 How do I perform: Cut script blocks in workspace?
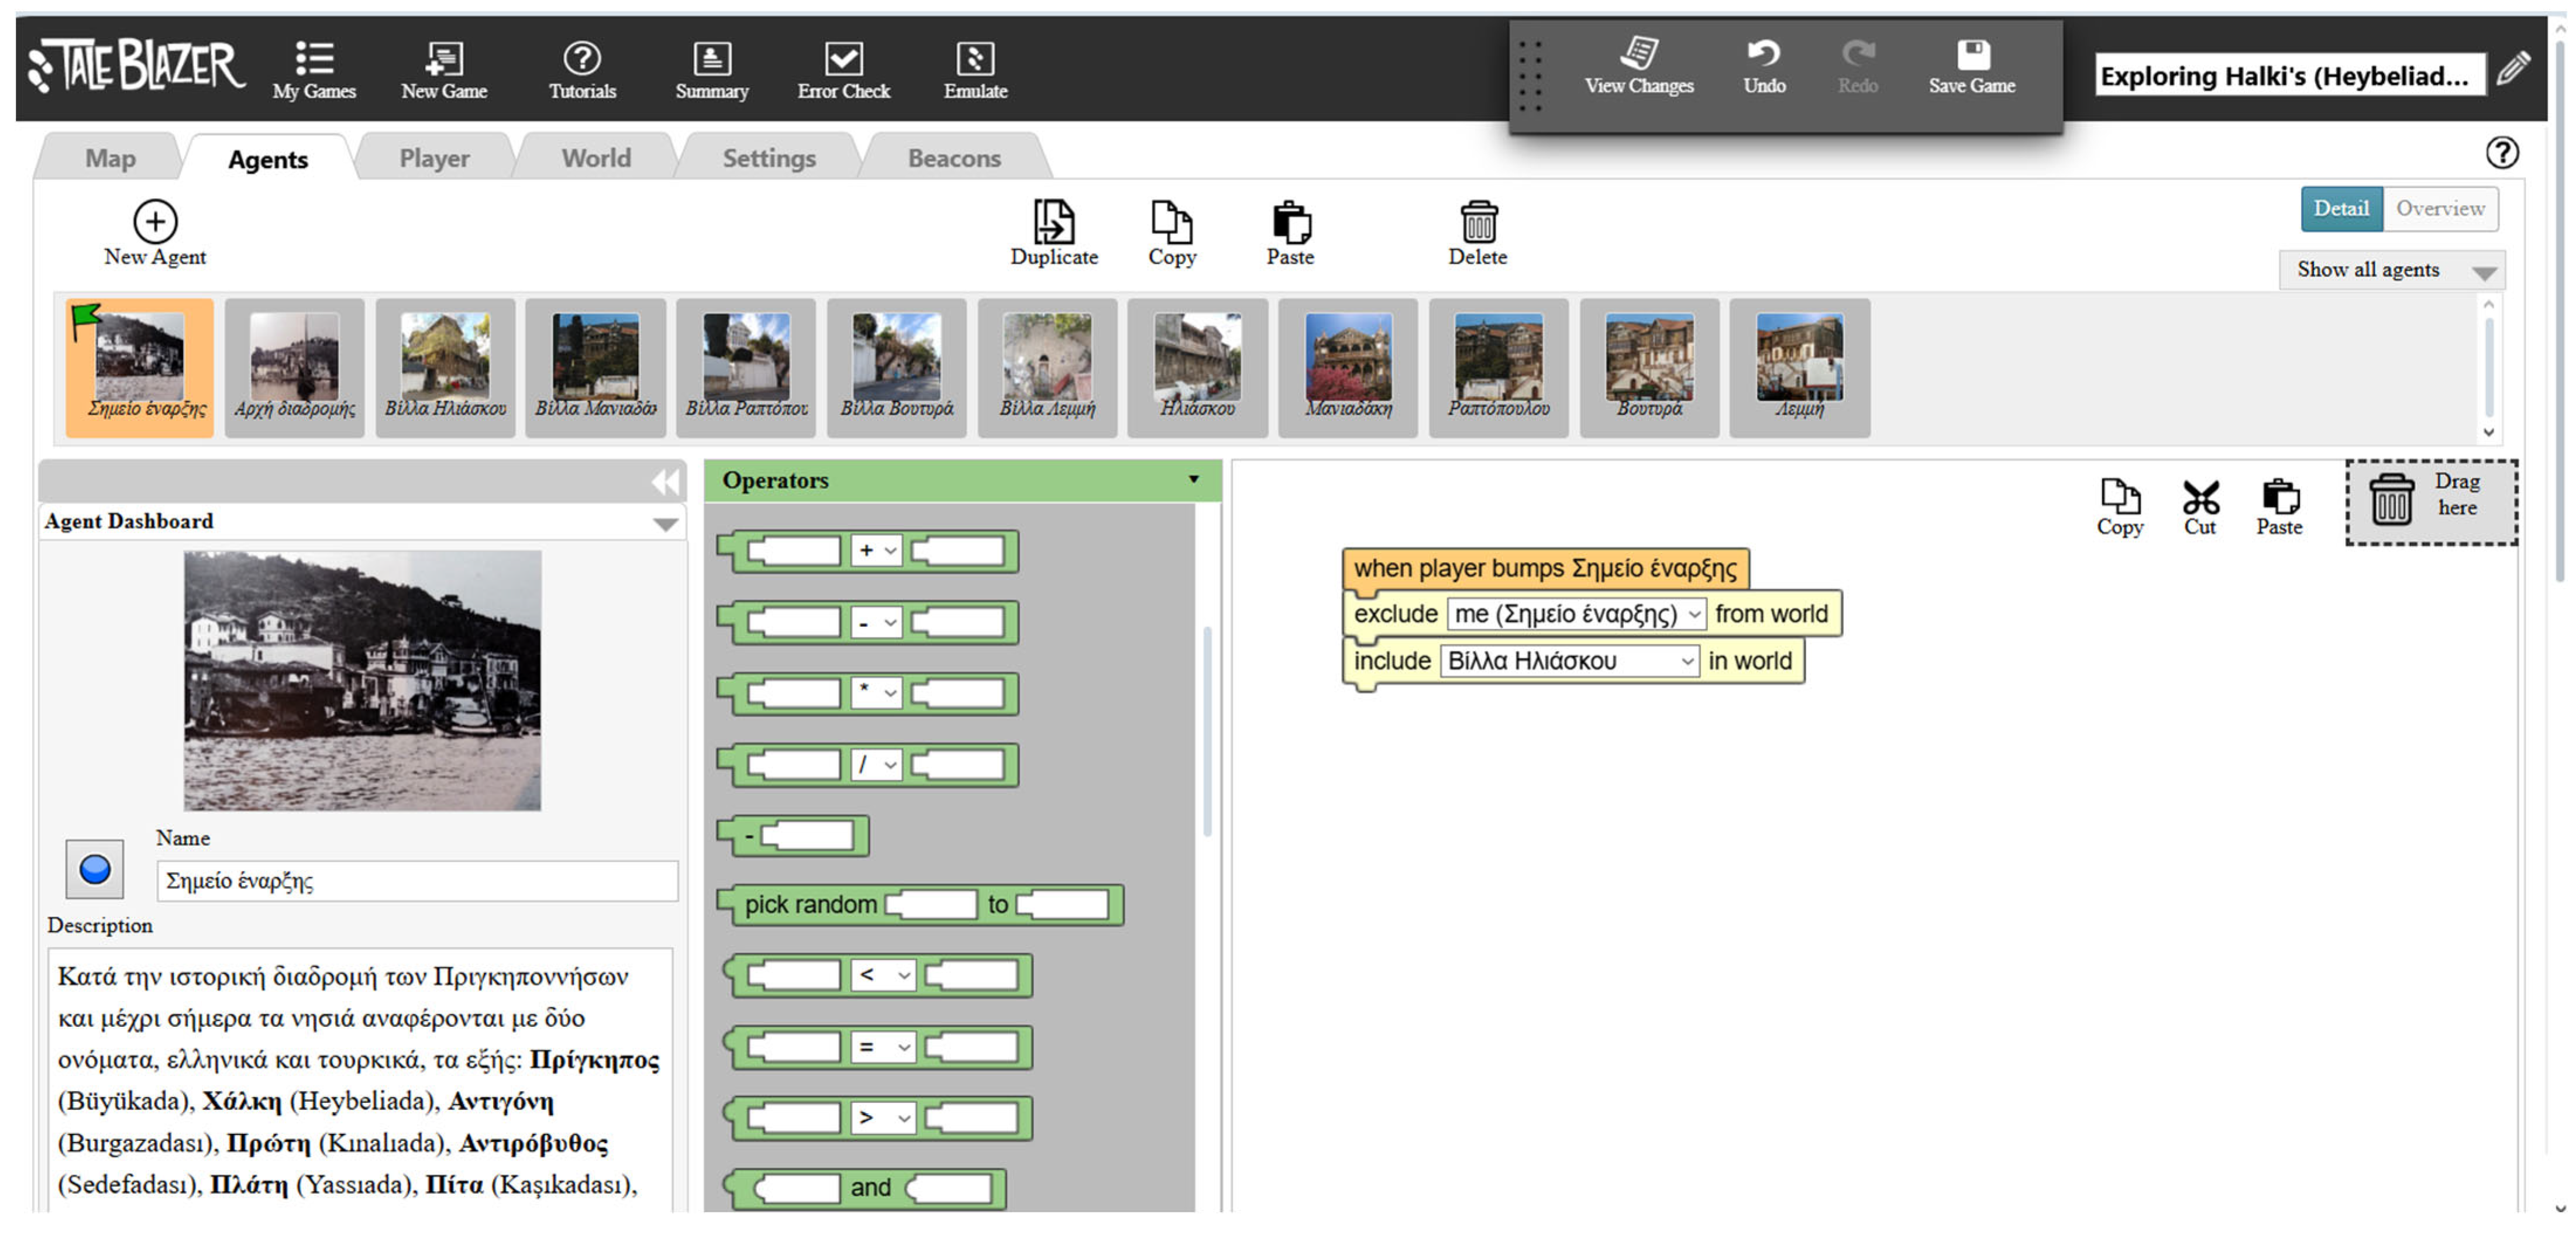click(2199, 508)
